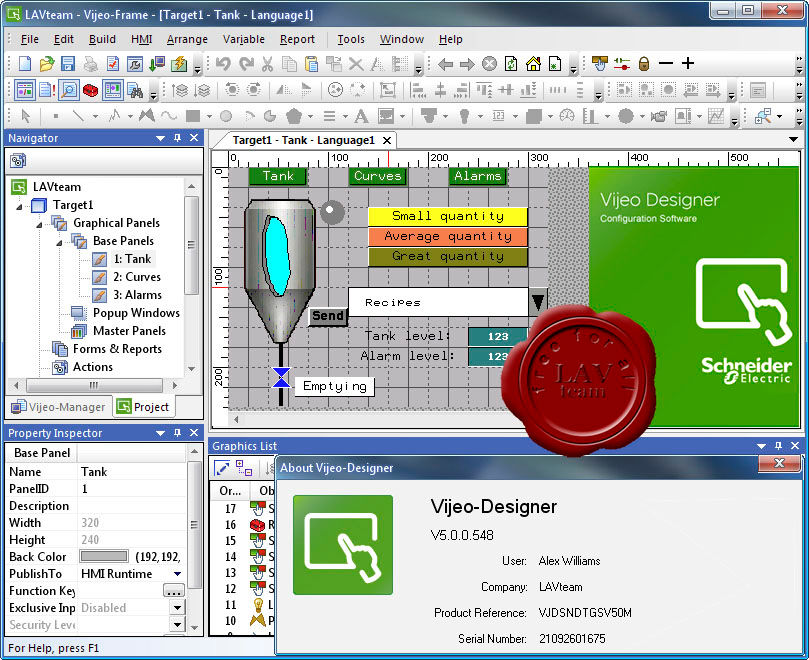Click the New document toolbar icon
This screenshot has width=809, height=660.
click(24, 64)
